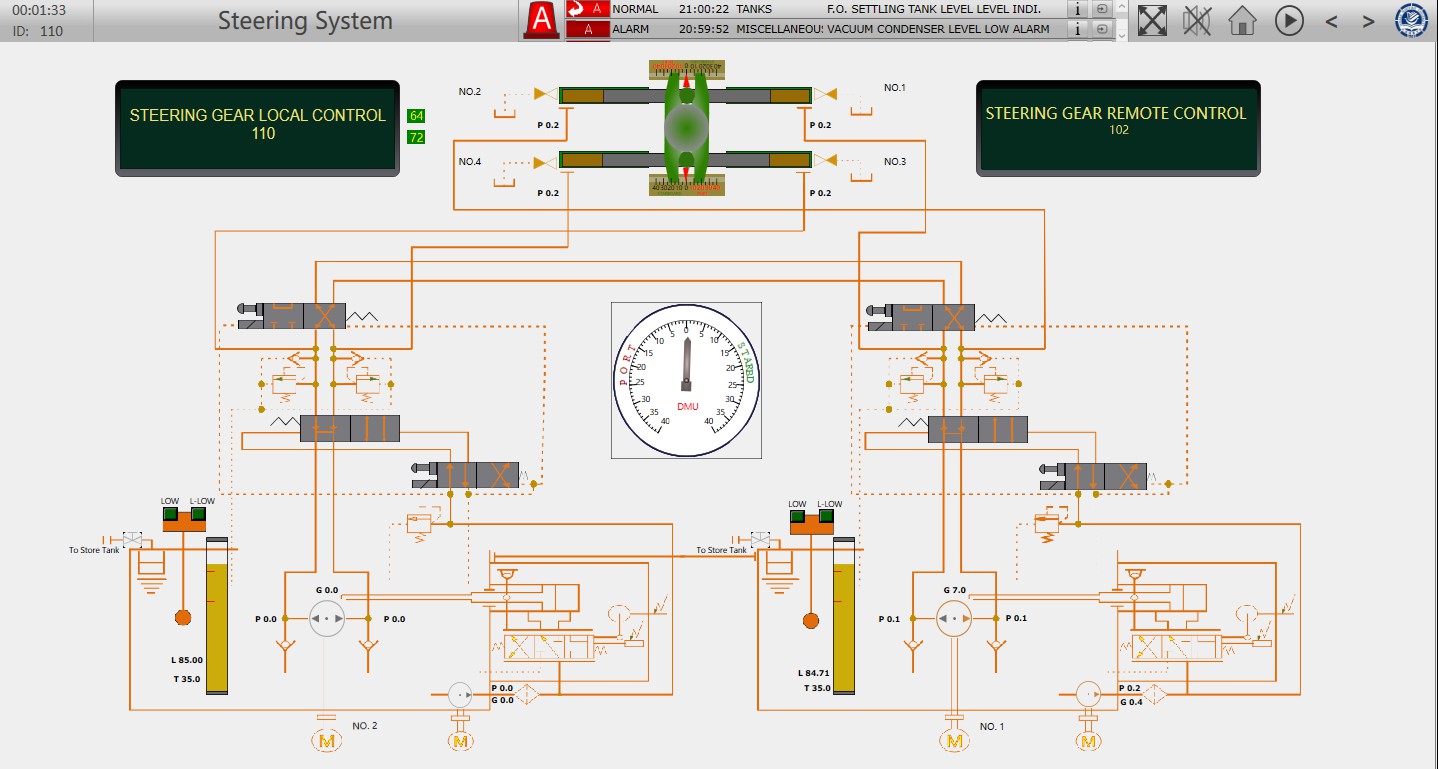Click the right tank orange float sensor
This screenshot has width=1438, height=769.
(810, 621)
